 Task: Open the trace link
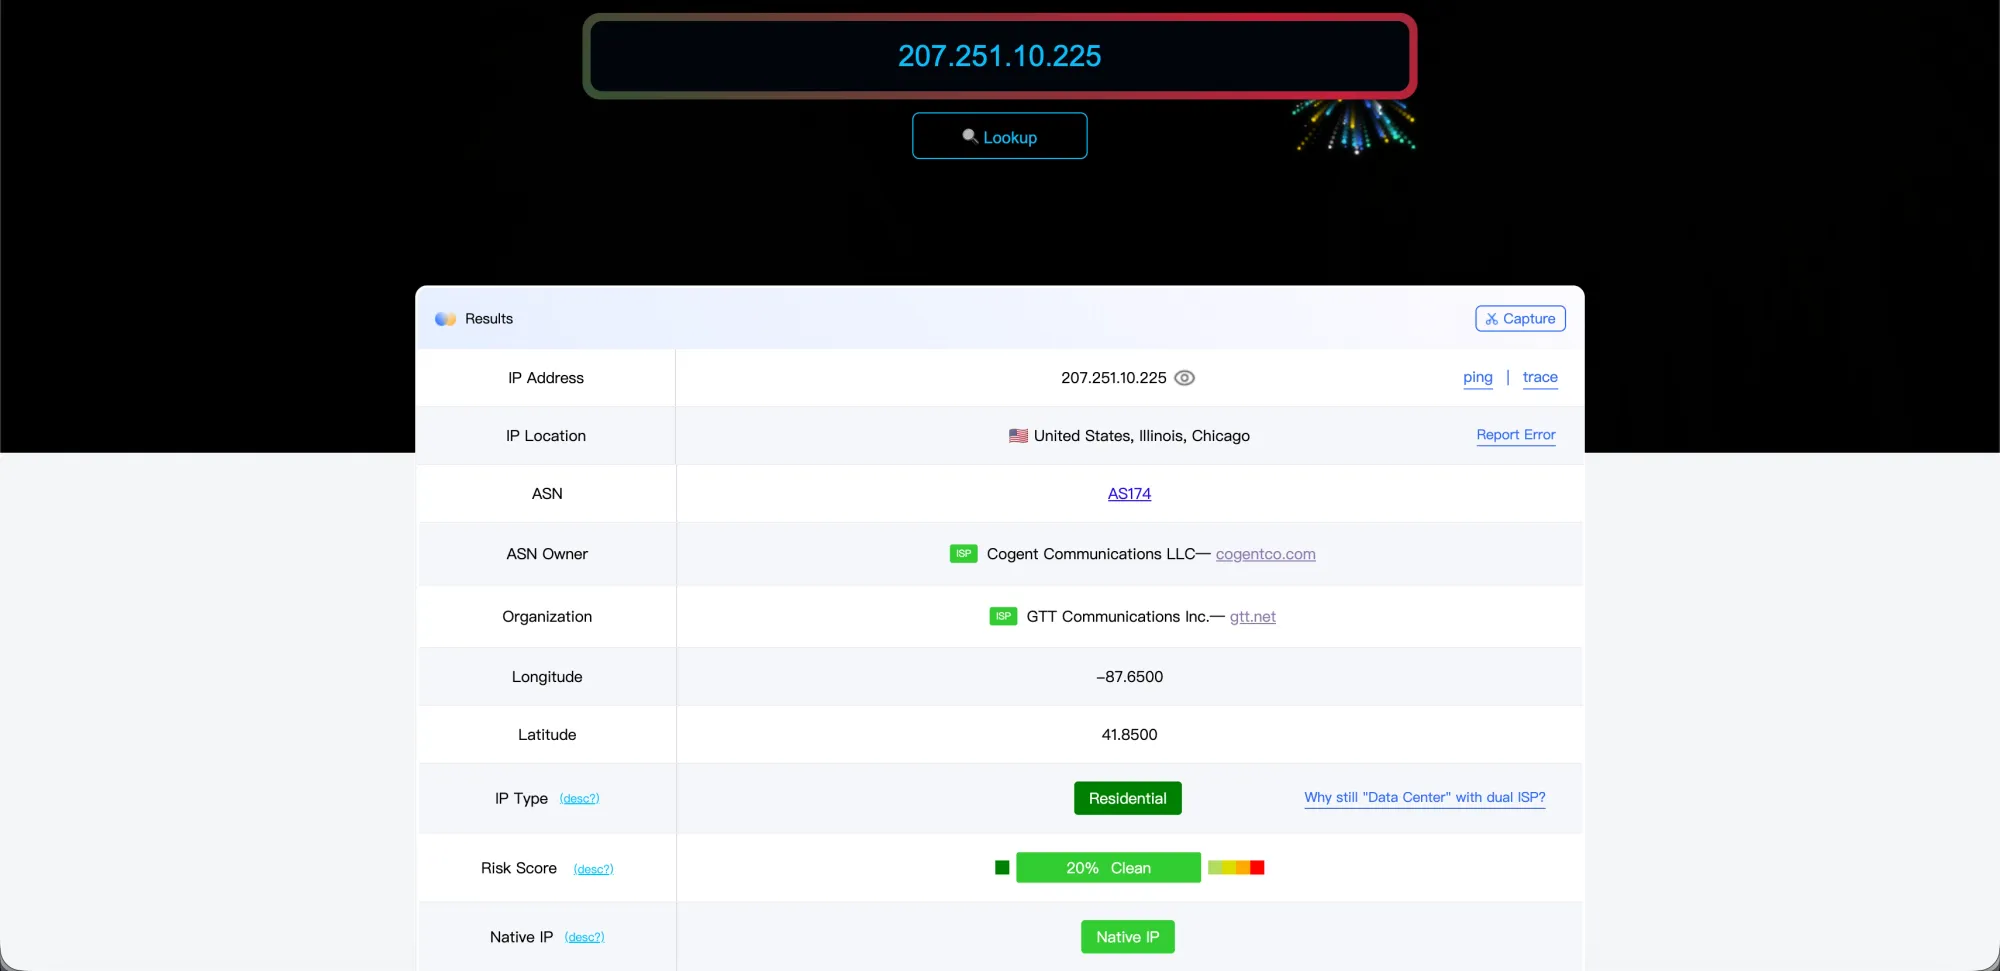pos(1540,378)
